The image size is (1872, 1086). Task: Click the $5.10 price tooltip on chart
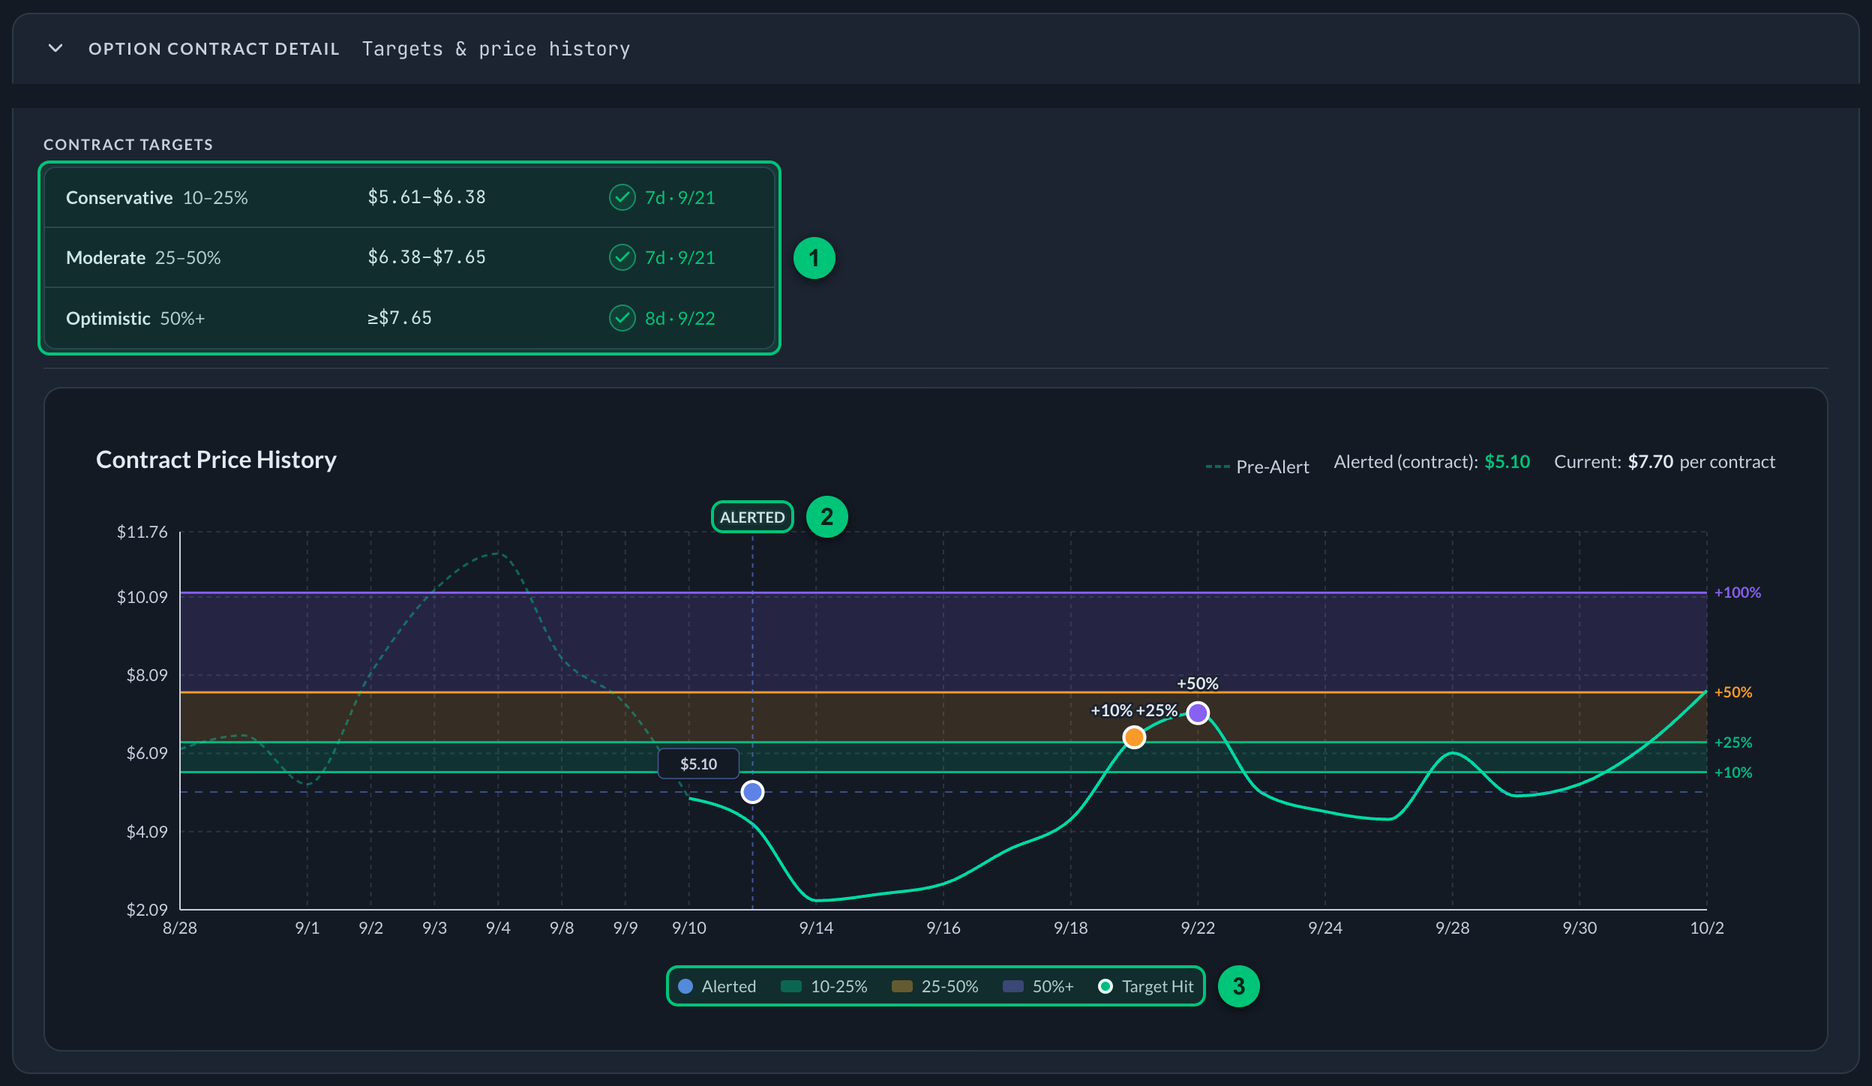click(x=698, y=764)
